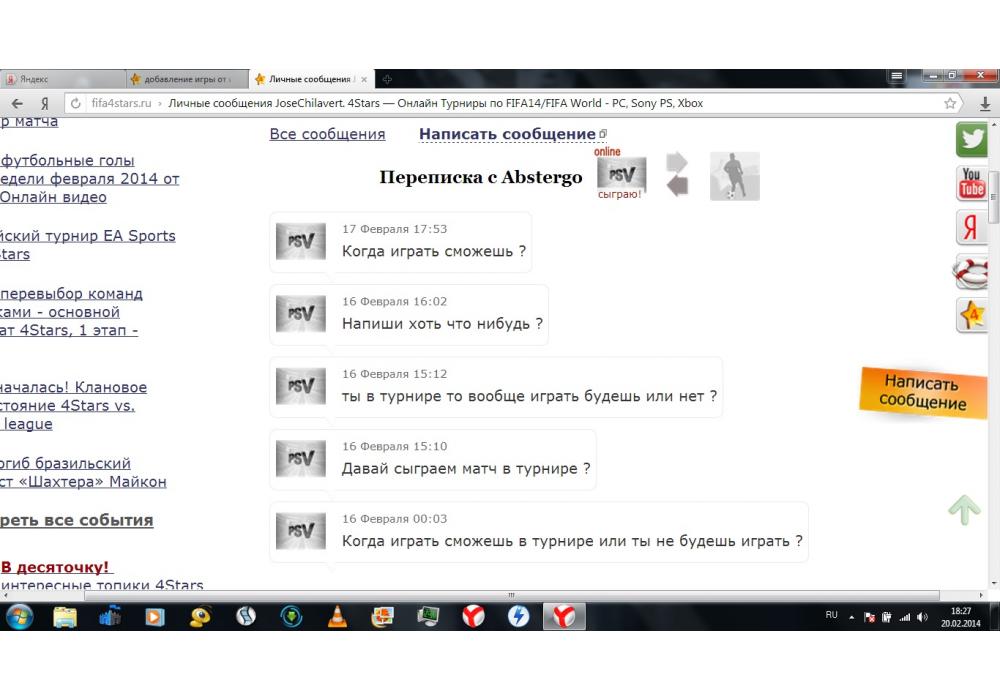This screenshot has width=1000, height=700.
Task: Click the PSV avatar on 17 Февраля 17:53 message
Action: 300,242
